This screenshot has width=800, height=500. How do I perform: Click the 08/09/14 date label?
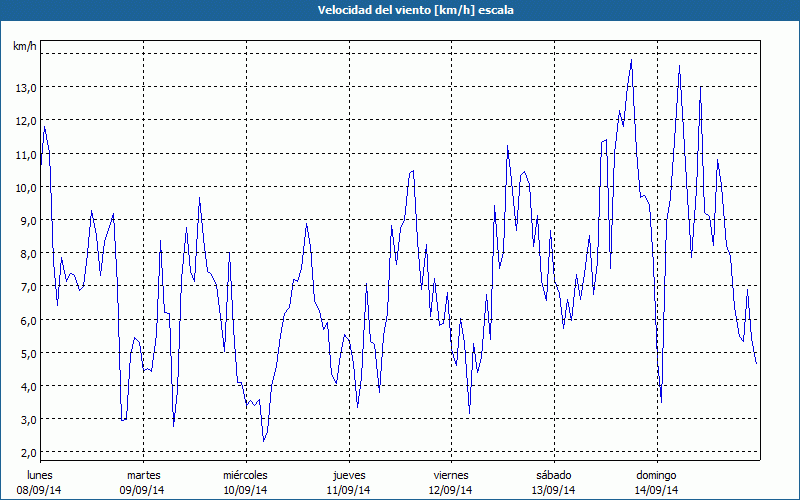pyautogui.click(x=40, y=490)
